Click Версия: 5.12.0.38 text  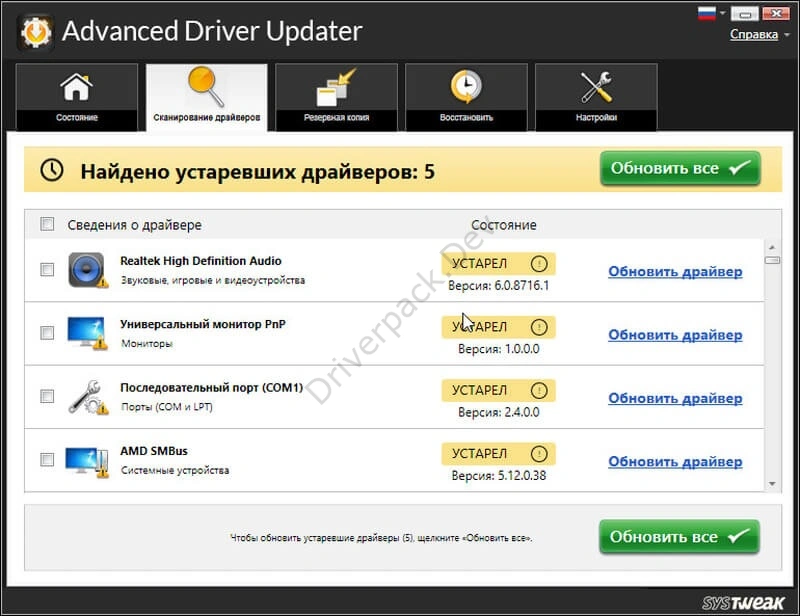tap(498, 475)
